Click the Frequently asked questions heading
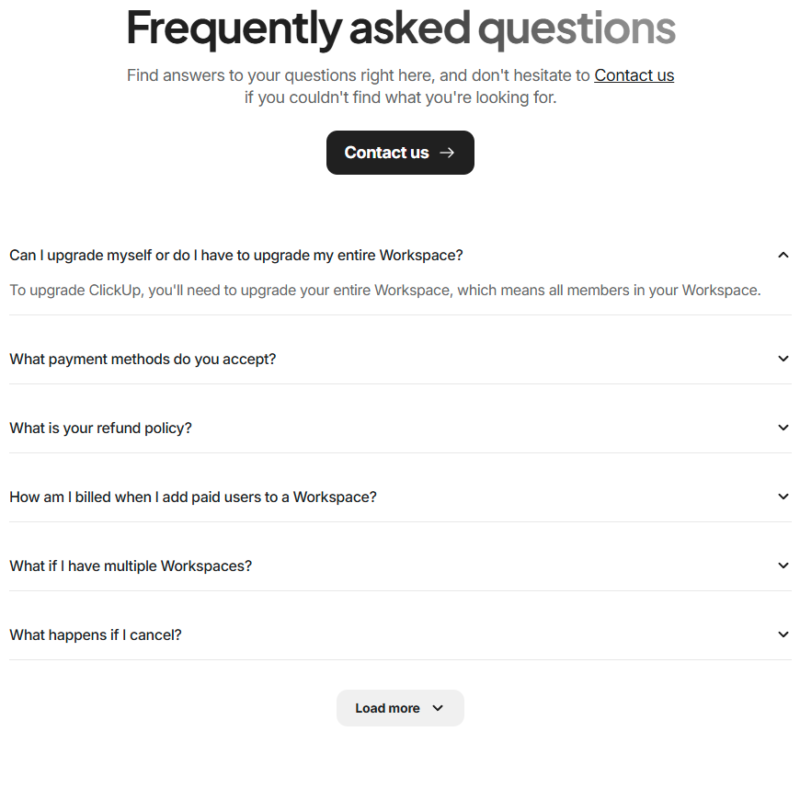 click(x=400, y=30)
